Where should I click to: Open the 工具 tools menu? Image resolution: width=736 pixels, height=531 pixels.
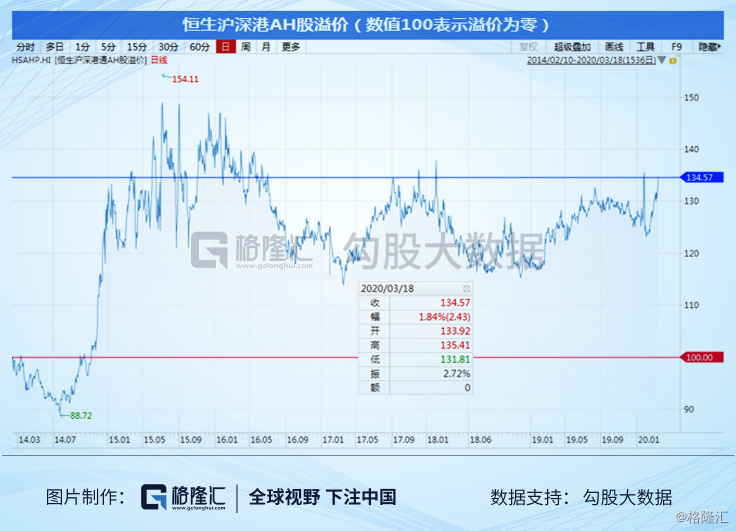pos(646,47)
